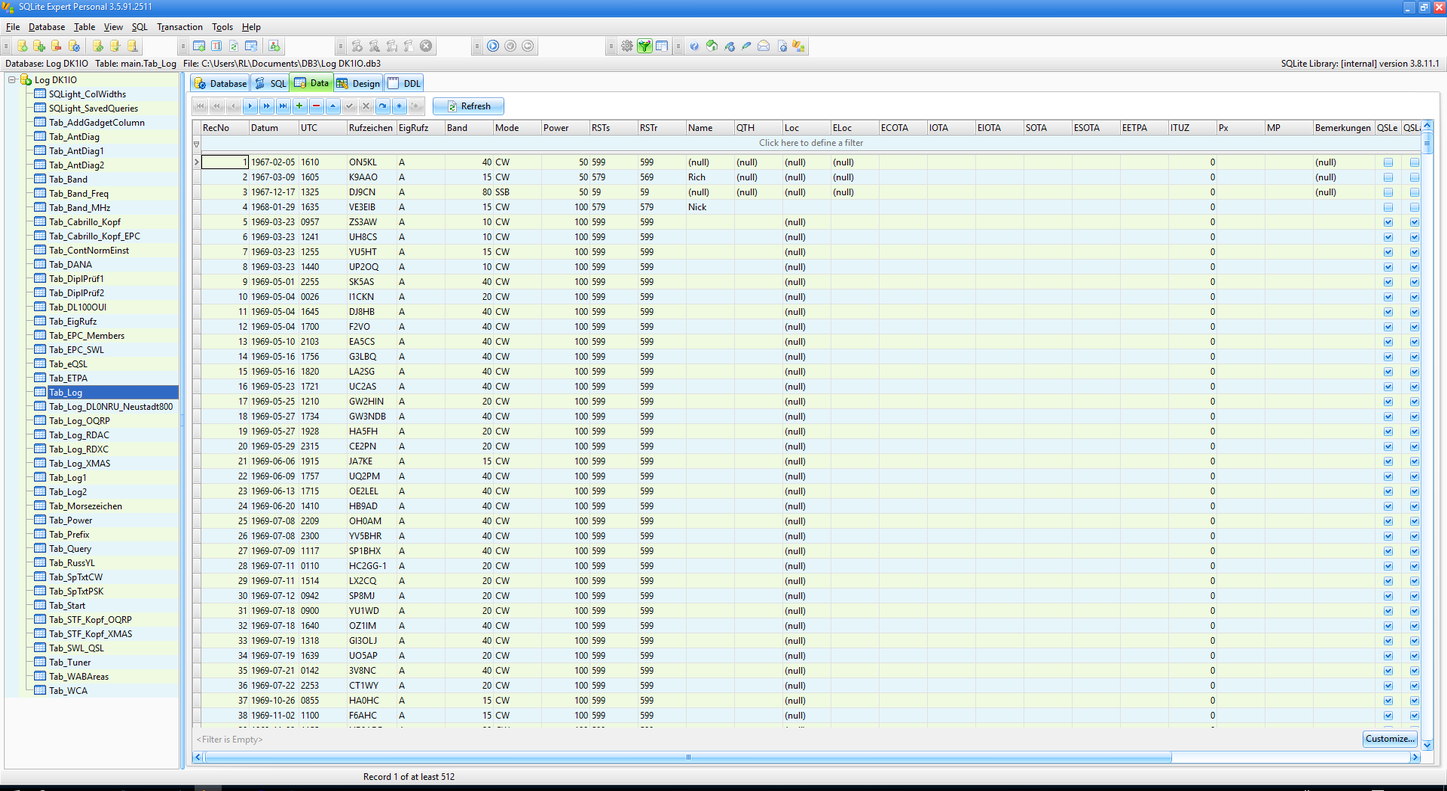Viewport: 1447px width, 791px height.
Task: Click the red minus delete record icon
Action: coord(316,106)
